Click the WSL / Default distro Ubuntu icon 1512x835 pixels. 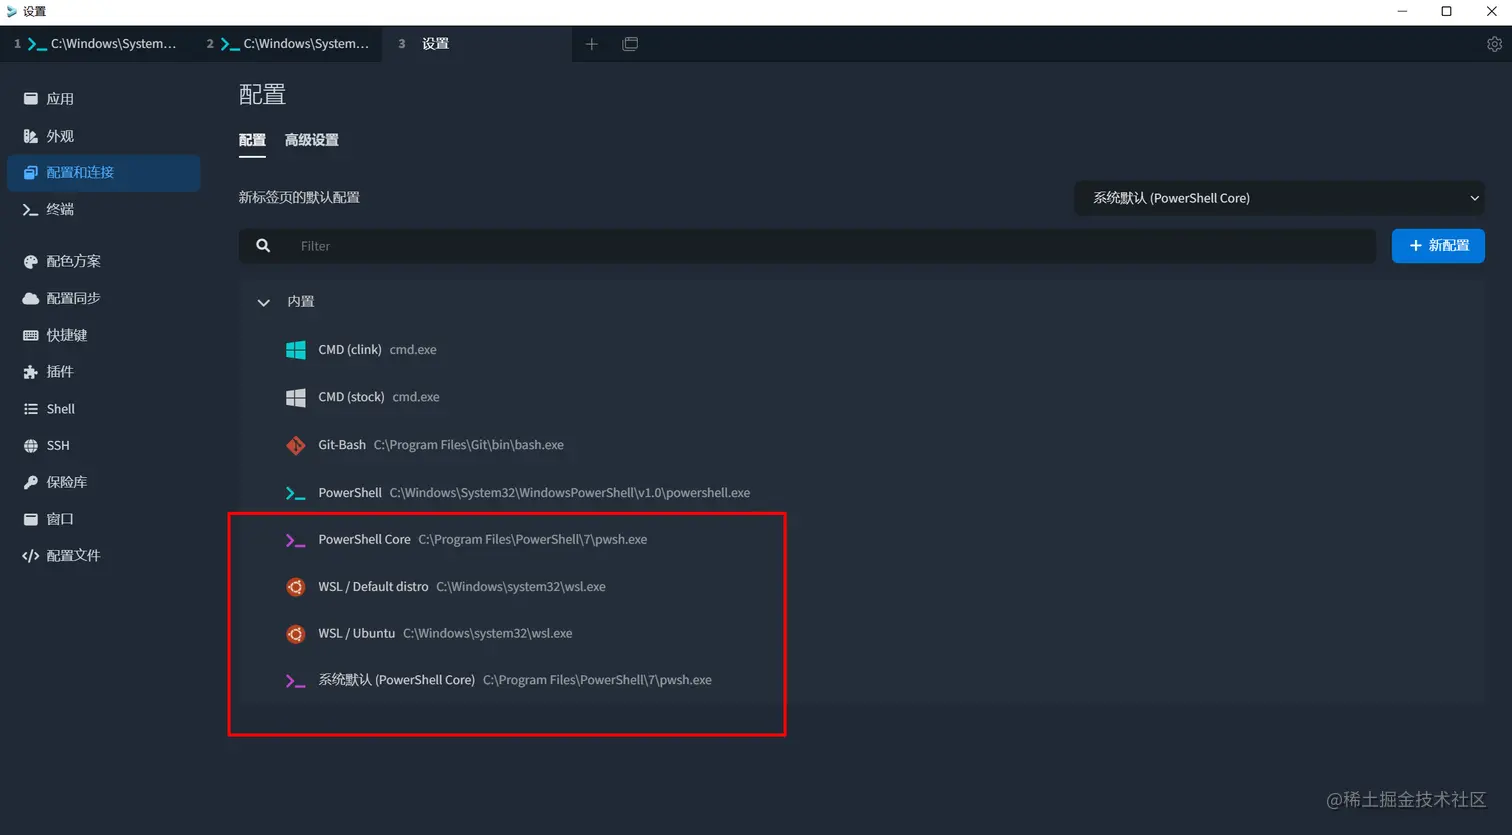(296, 587)
